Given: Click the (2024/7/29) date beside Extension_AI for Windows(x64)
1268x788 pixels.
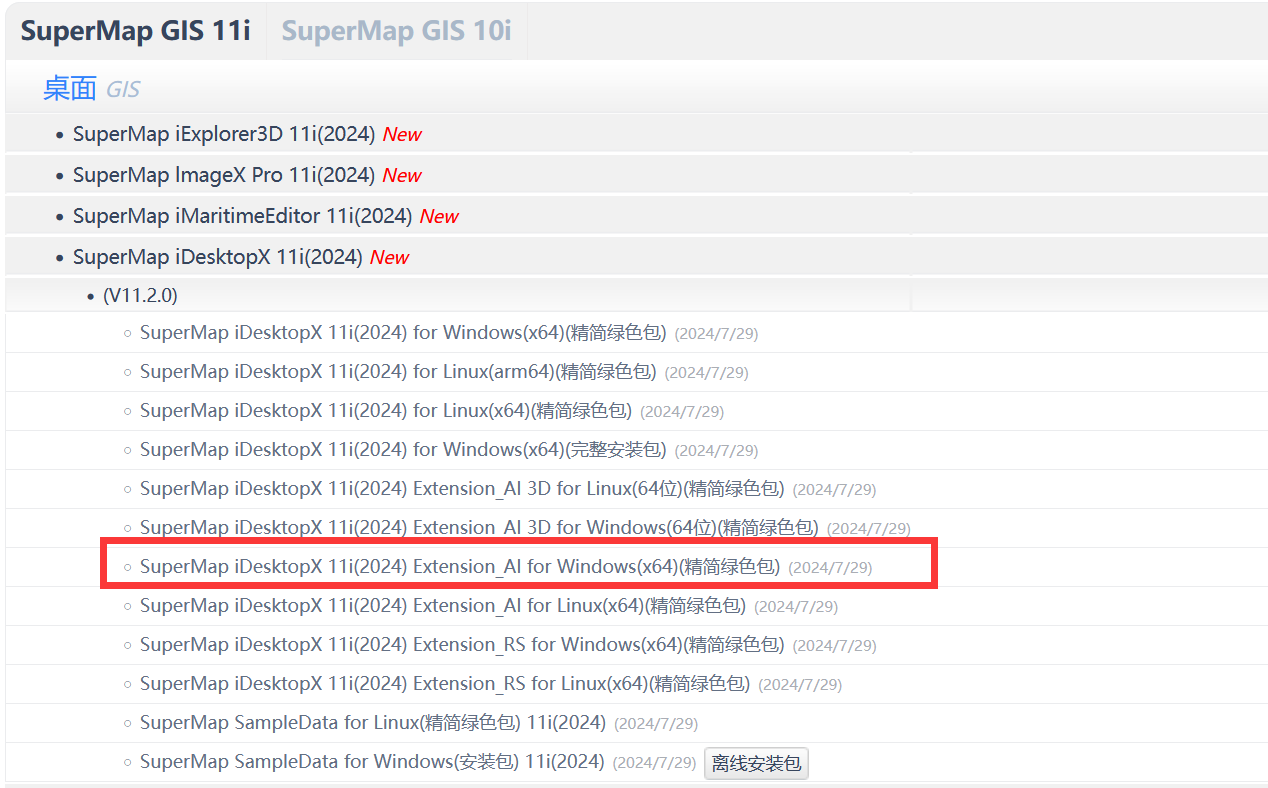Looking at the screenshot, I should click(830, 567).
